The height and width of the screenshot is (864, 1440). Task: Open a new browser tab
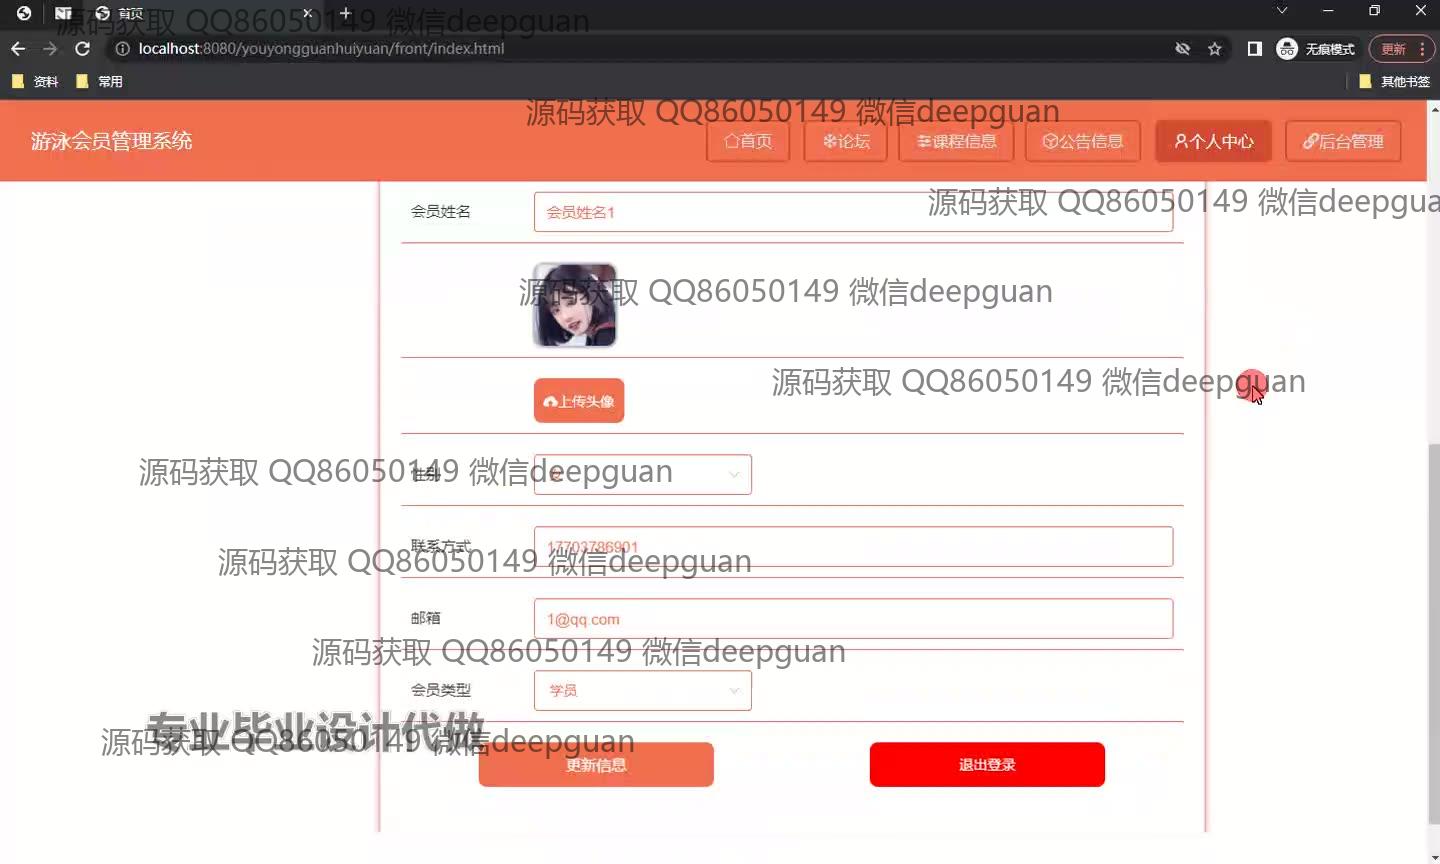[345, 13]
